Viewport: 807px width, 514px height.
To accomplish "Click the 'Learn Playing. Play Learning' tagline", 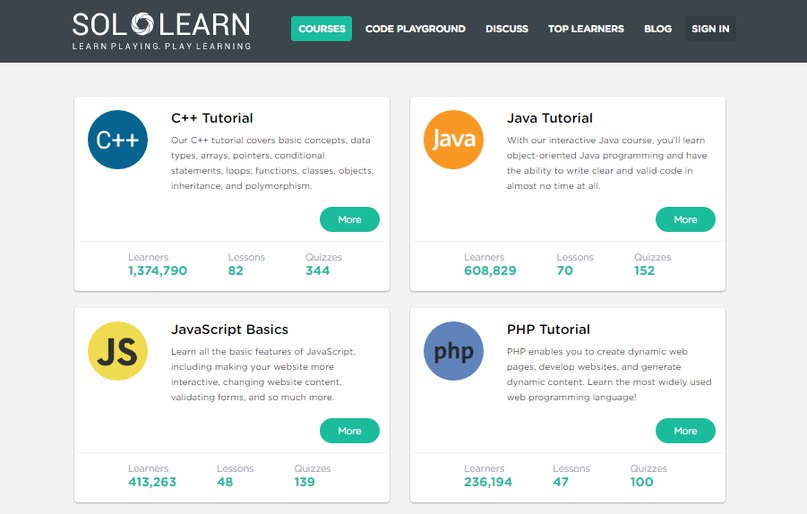I will pyautogui.click(x=162, y=46).
